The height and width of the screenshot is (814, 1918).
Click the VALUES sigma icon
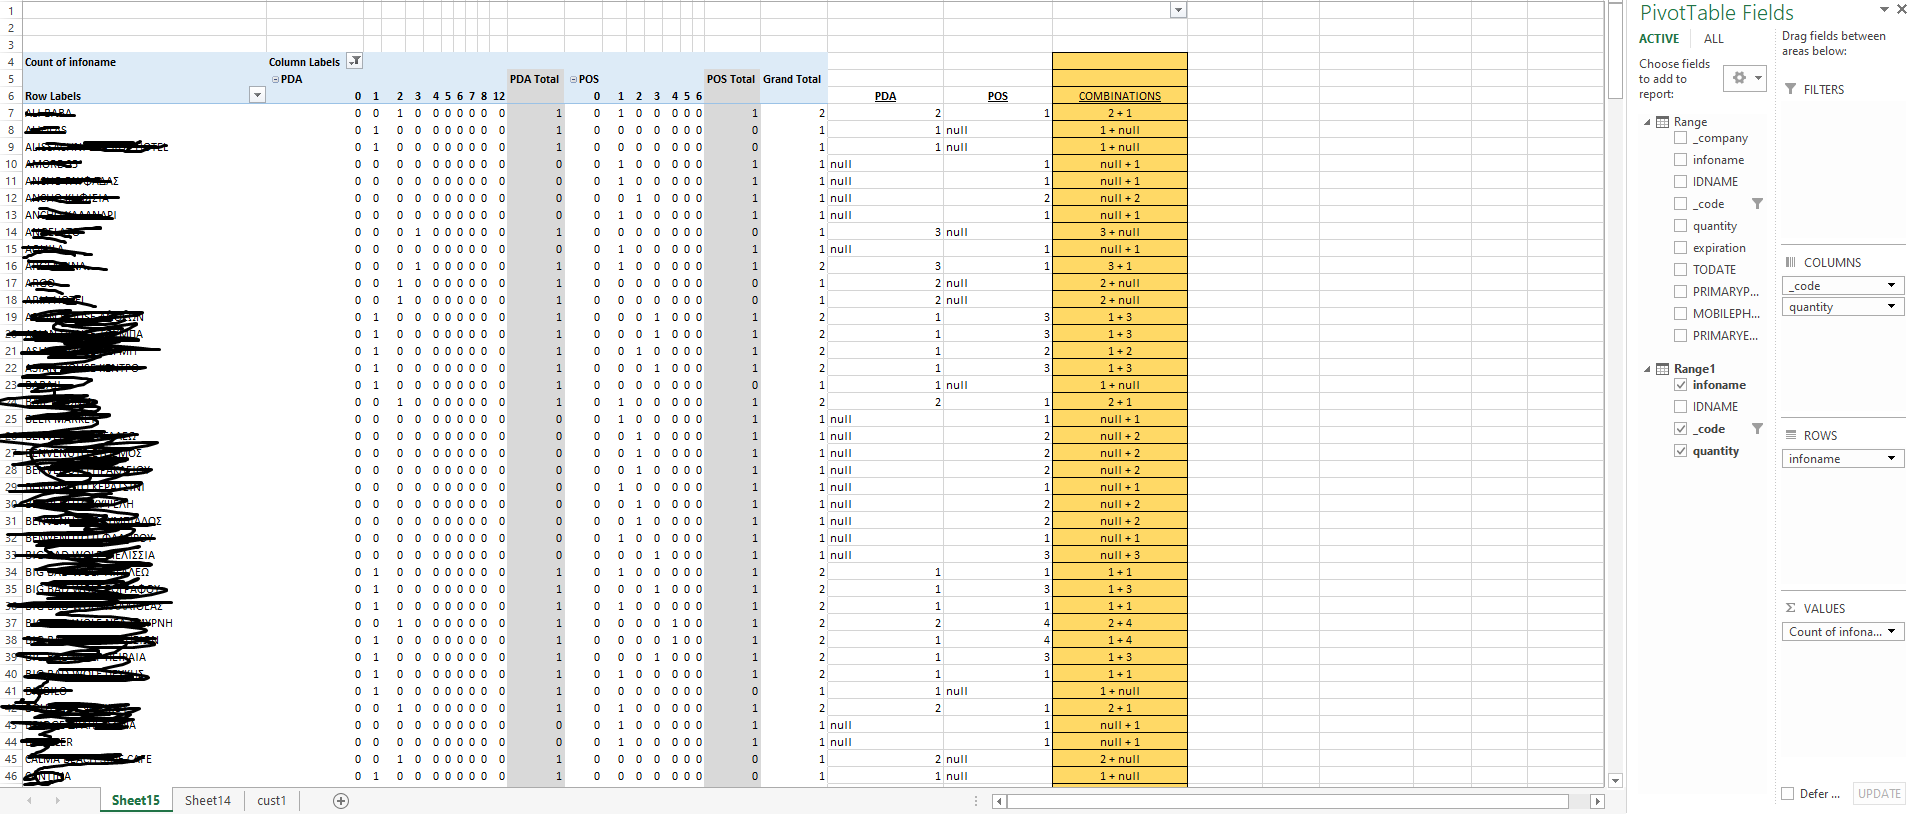[1791, 608]
